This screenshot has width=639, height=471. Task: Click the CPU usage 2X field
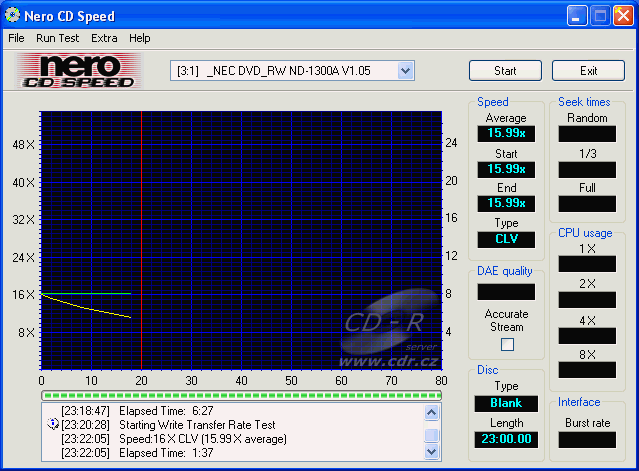coord(587,300)
